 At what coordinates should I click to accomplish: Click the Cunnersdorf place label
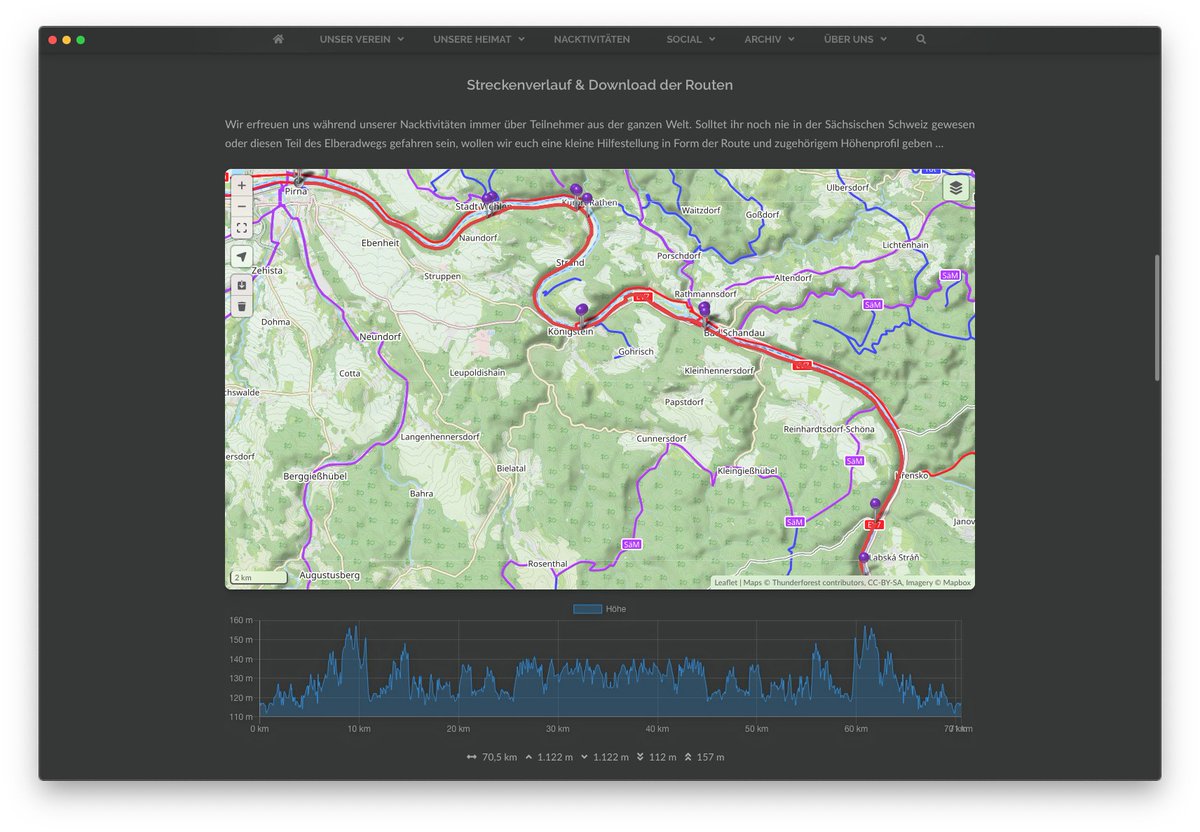click(x=662, y=438)
